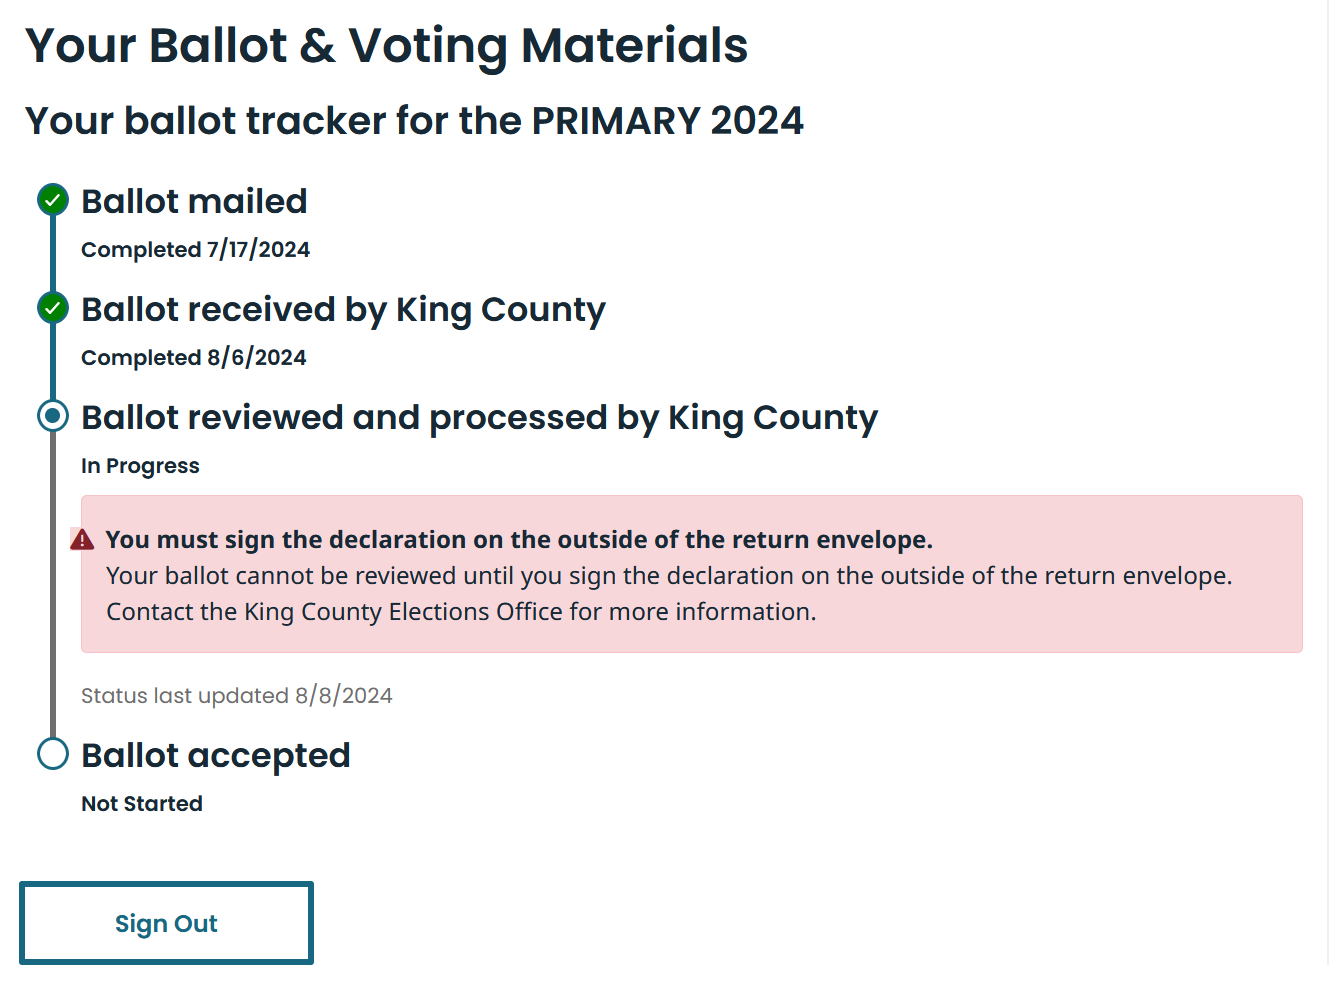Select the Ballot mailed heading
The height and width of the screenshot is (988, 1329).
coord(194,201)
